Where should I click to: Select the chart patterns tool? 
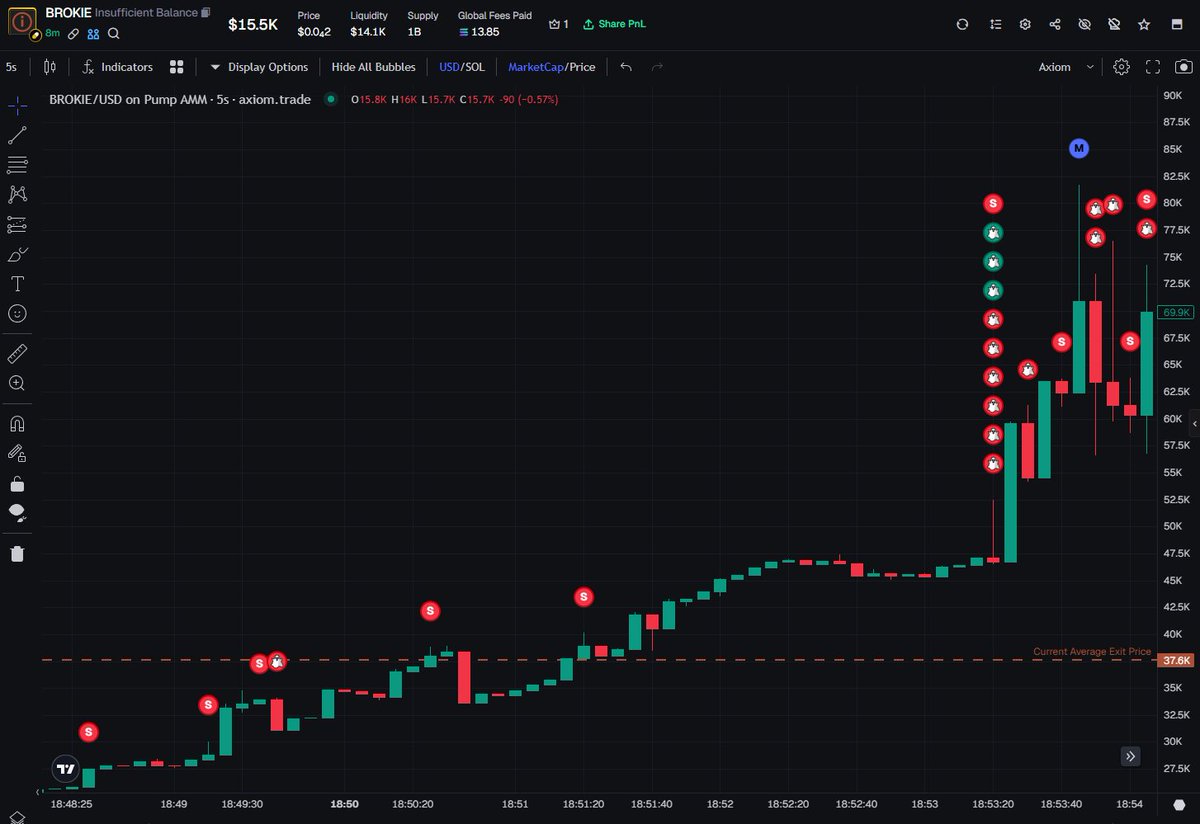(x=17, y=195)
